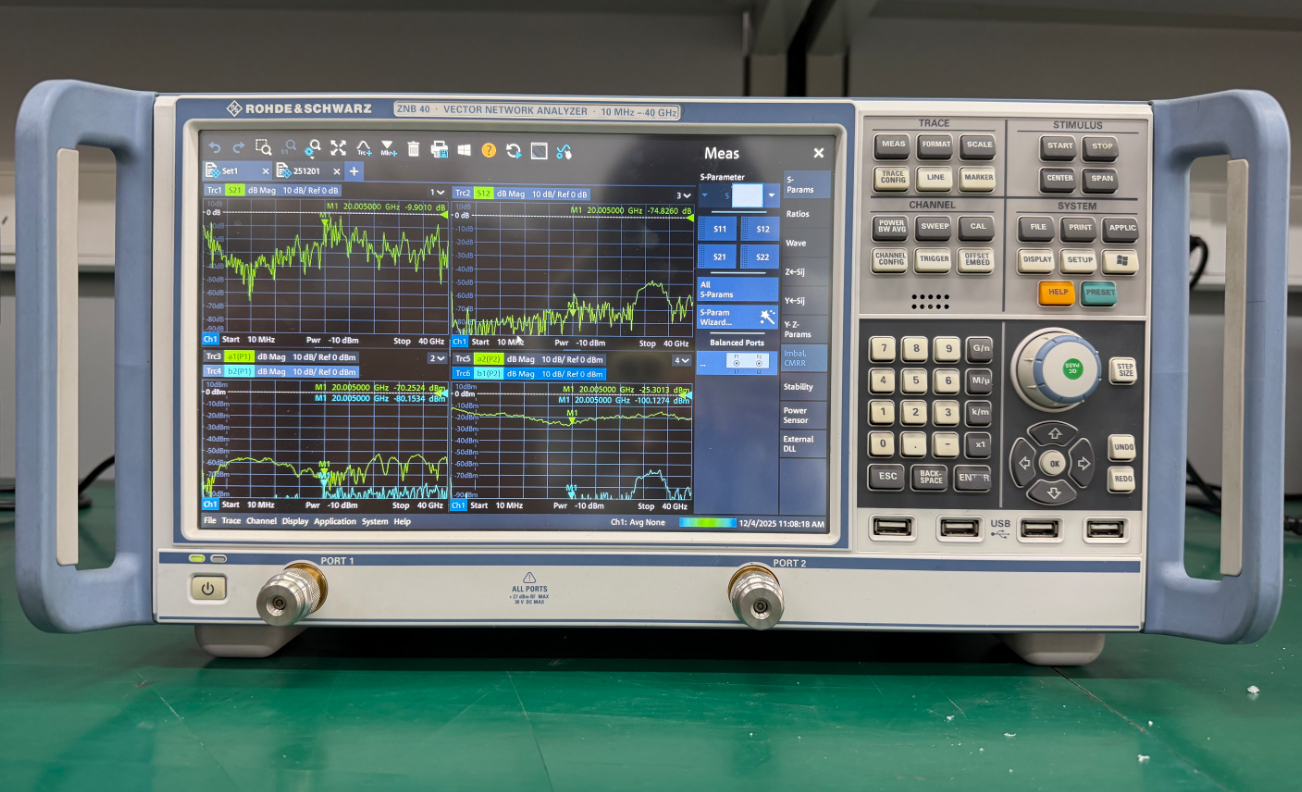Click the add trace Trc+ icon
1302x792 pixels.
point(364,150)
